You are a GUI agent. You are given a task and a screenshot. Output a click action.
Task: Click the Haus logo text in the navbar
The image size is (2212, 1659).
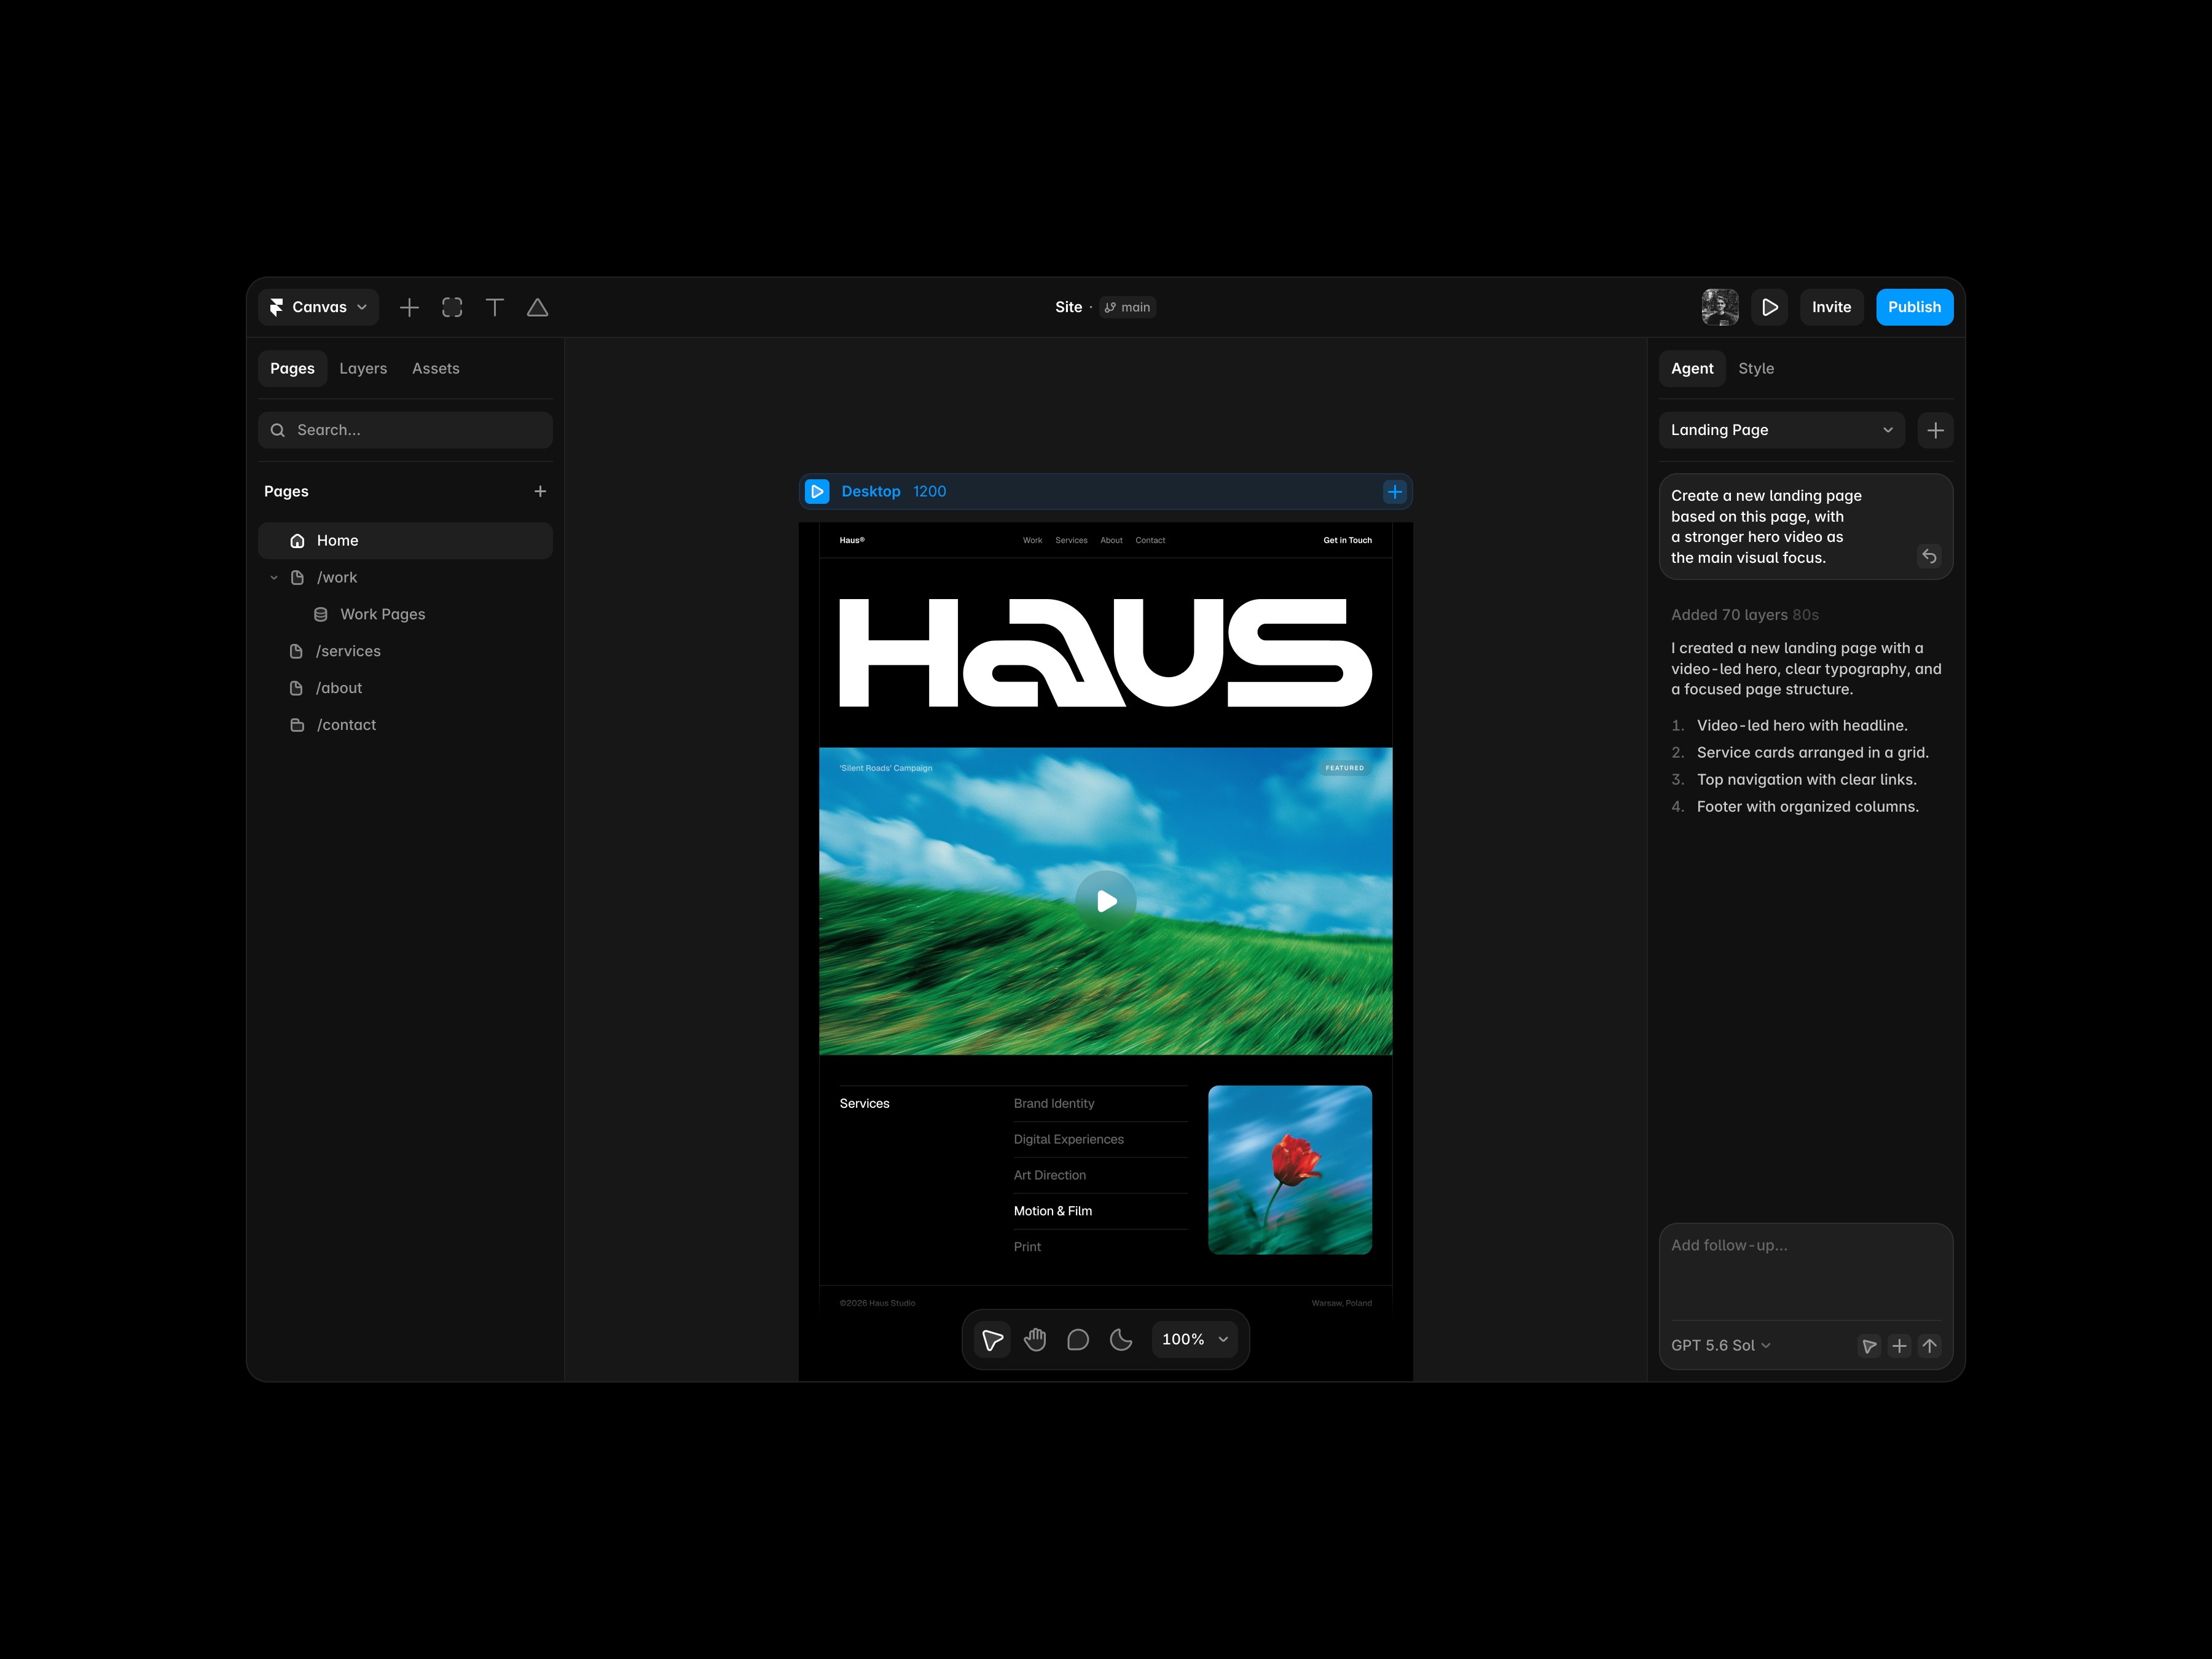point(852,540)
